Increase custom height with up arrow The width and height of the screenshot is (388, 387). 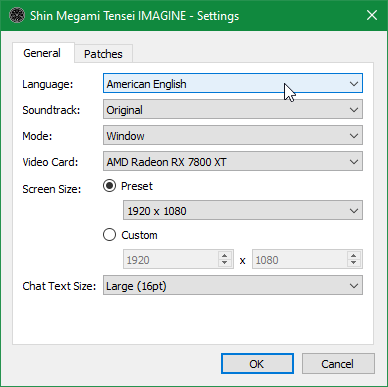[354, 255]
